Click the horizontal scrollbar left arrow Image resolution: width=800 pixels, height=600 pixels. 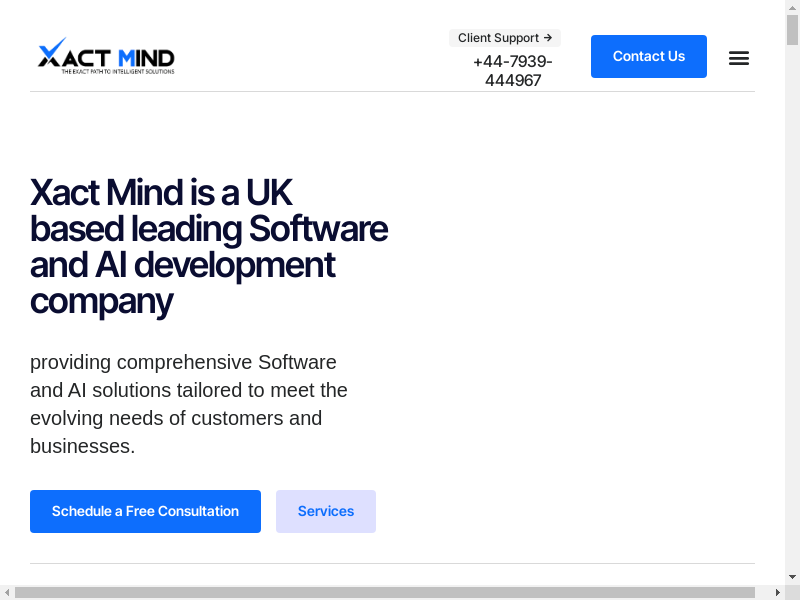7,592
